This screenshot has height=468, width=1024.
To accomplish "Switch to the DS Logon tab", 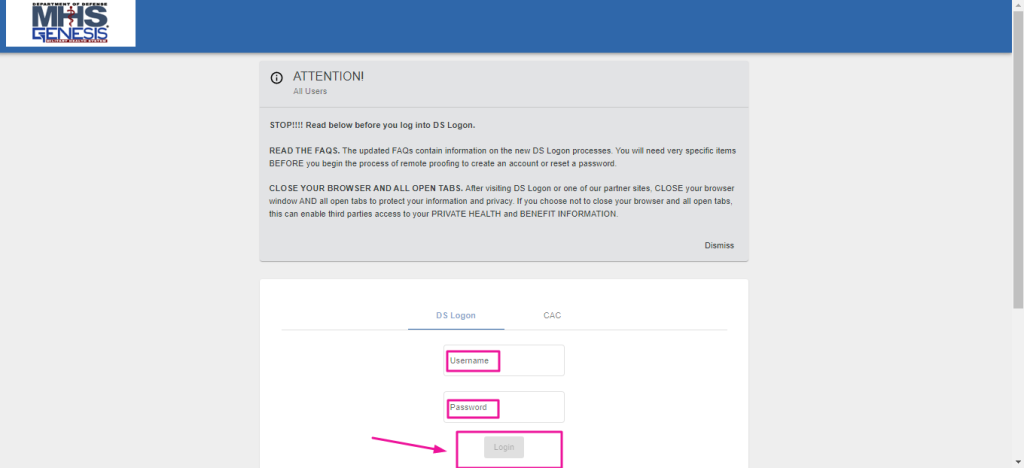I will [x=456, y=315].
